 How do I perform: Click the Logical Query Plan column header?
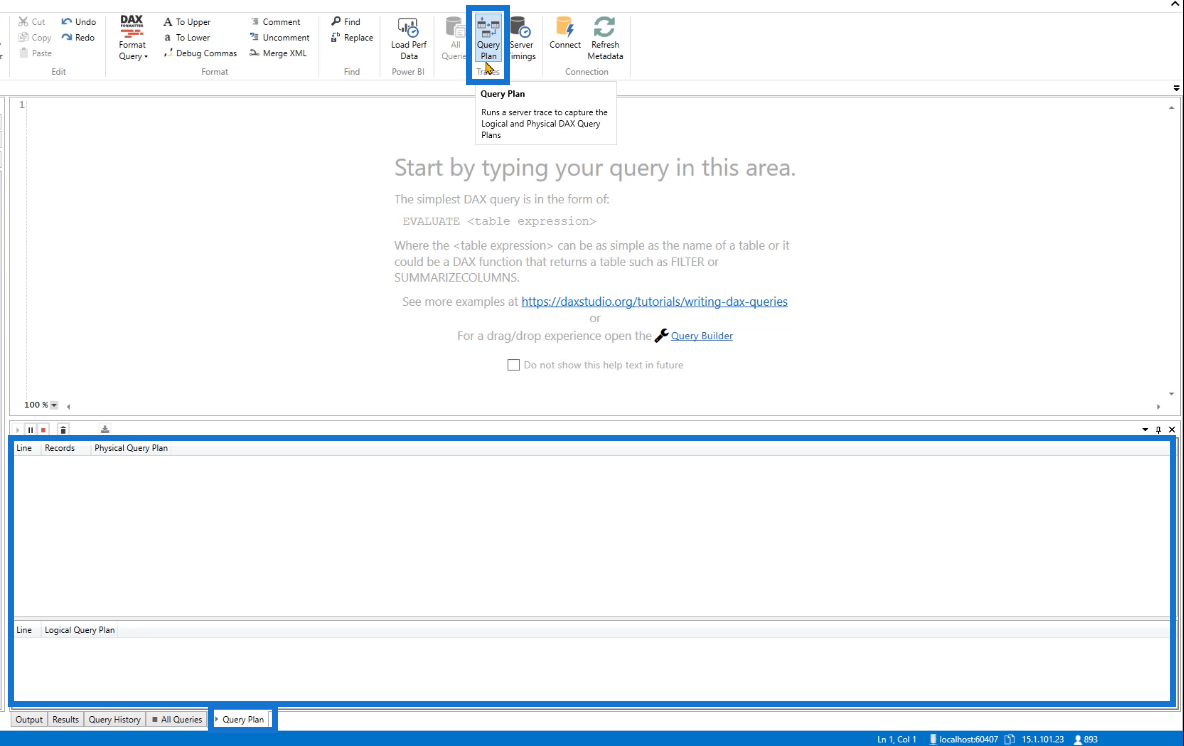pyautogui.click(x=79, y=630)
